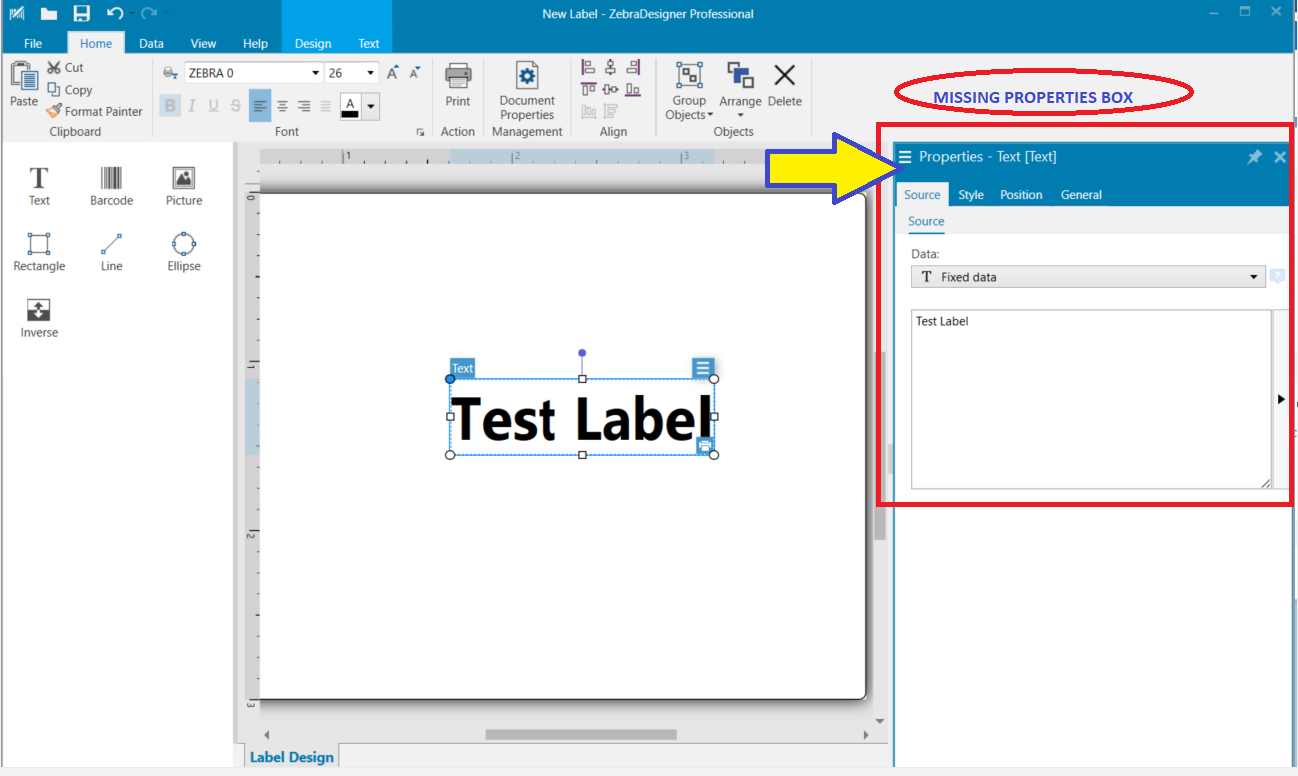The image size is (1298, 776).
Task: Switch to the General tab in Properties
Action: click(1081, 195)
